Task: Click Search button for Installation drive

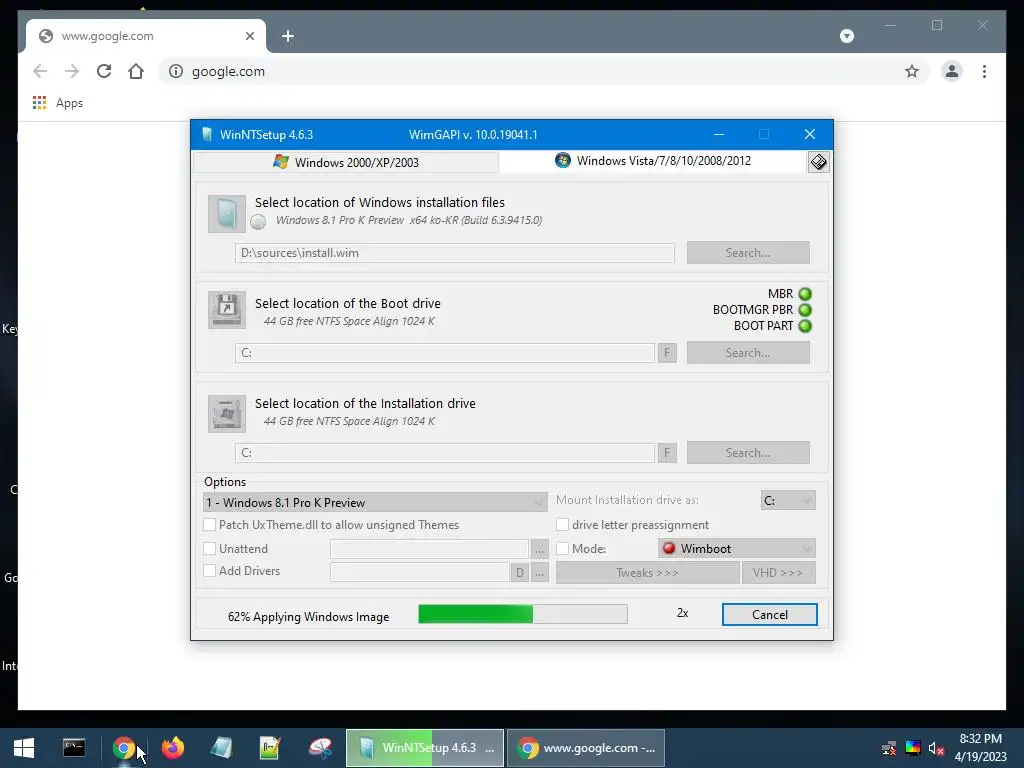Action: tap(748, 453)
